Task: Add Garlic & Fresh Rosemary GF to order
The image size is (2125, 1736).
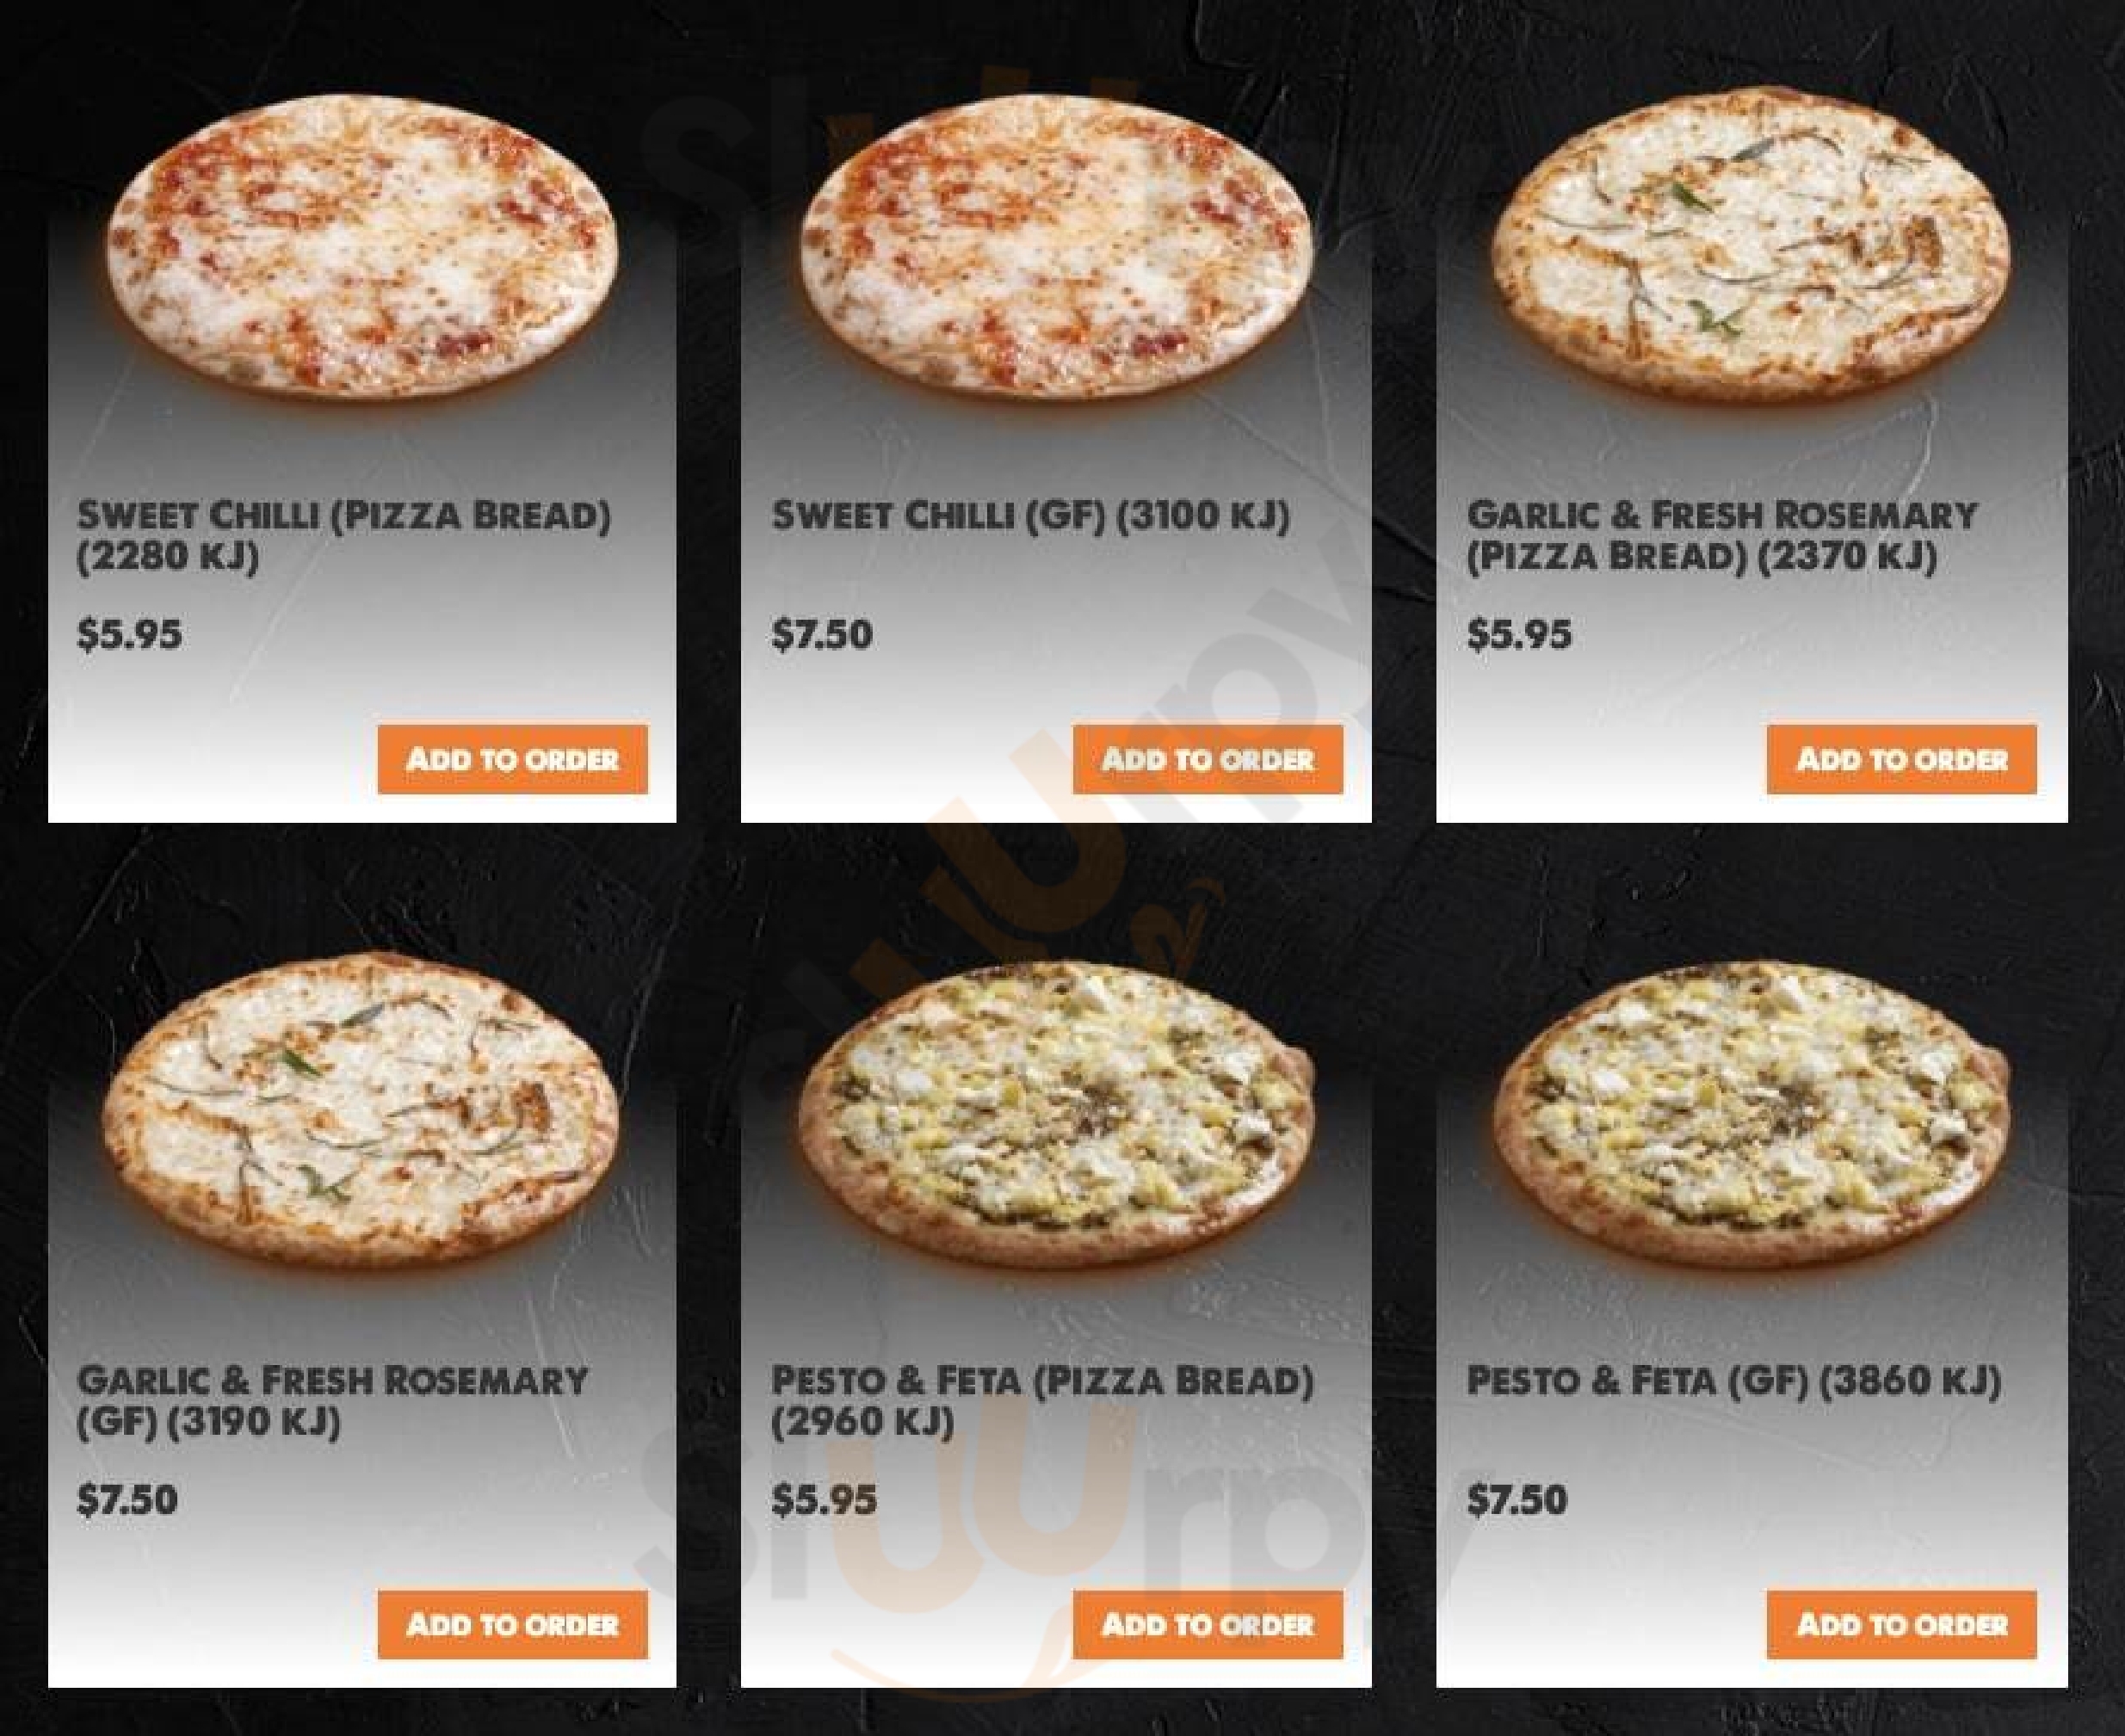Action: tap(512, 1624)
